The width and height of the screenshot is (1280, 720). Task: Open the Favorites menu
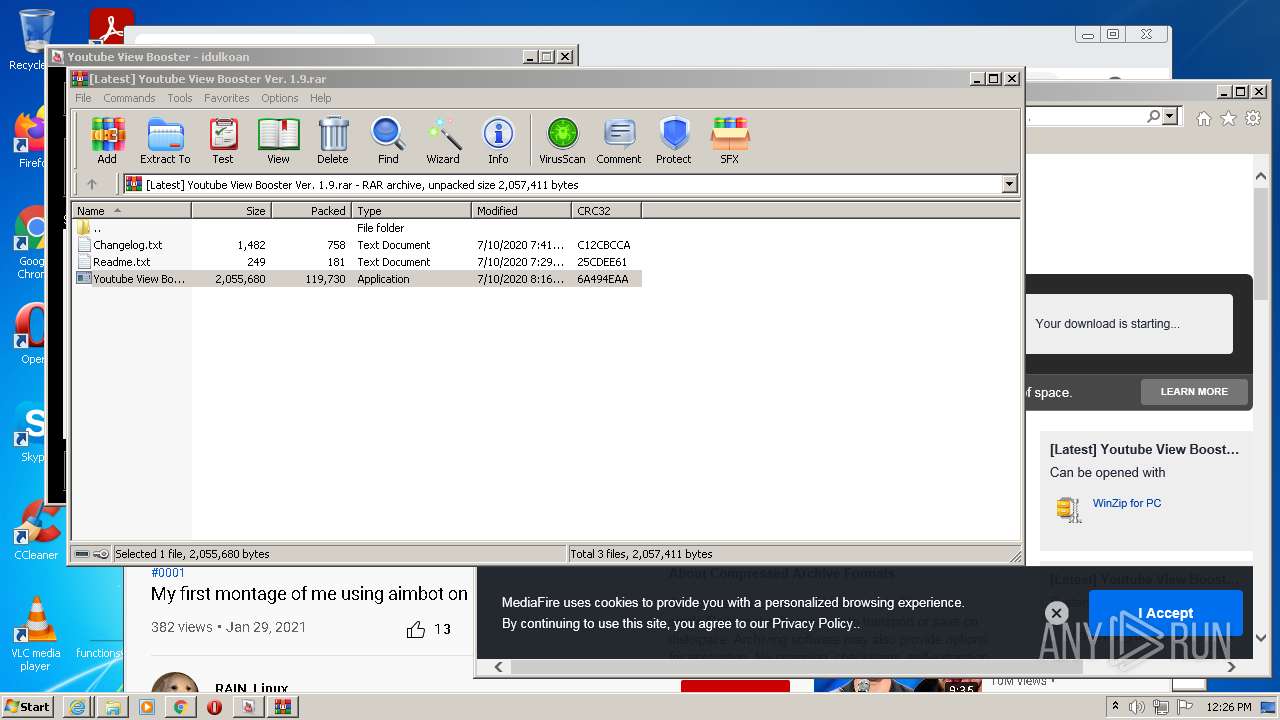227,98
